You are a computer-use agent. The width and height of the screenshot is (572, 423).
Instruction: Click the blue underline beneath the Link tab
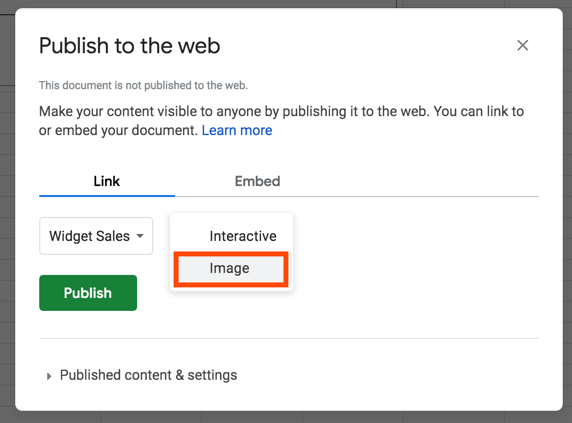107,196
